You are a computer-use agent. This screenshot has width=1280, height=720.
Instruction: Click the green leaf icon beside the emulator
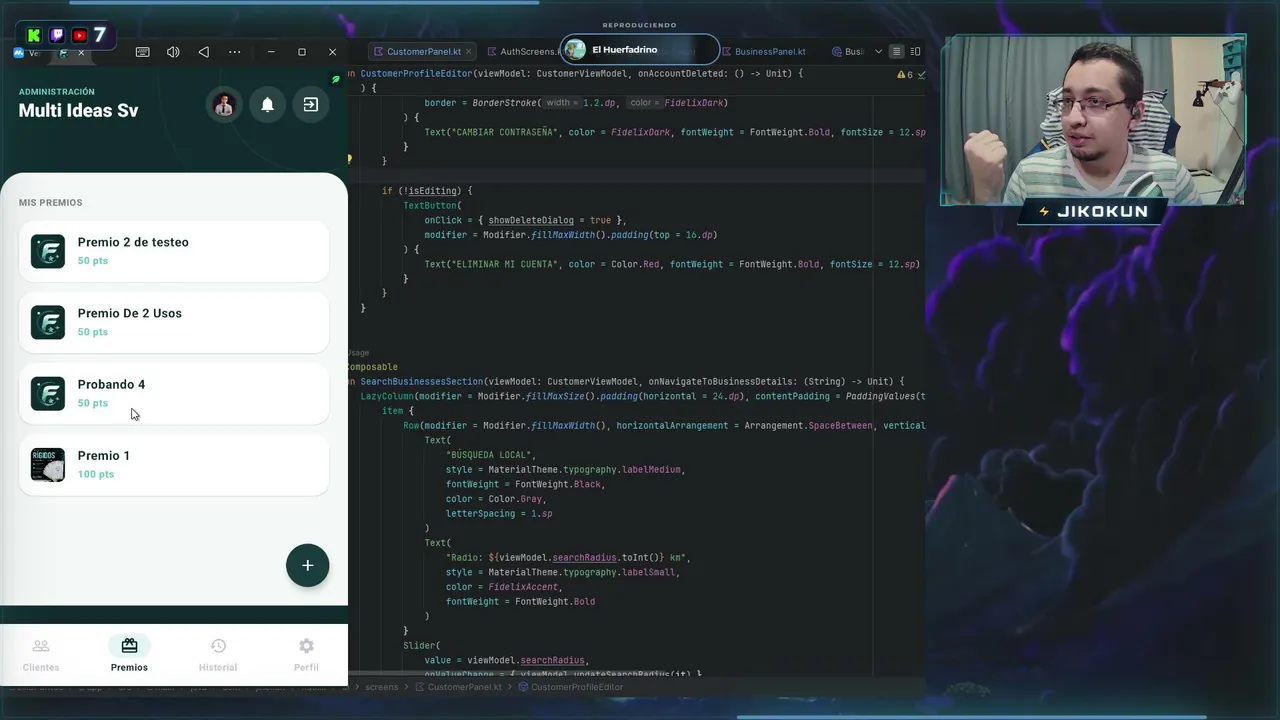[x=336, y=80]
